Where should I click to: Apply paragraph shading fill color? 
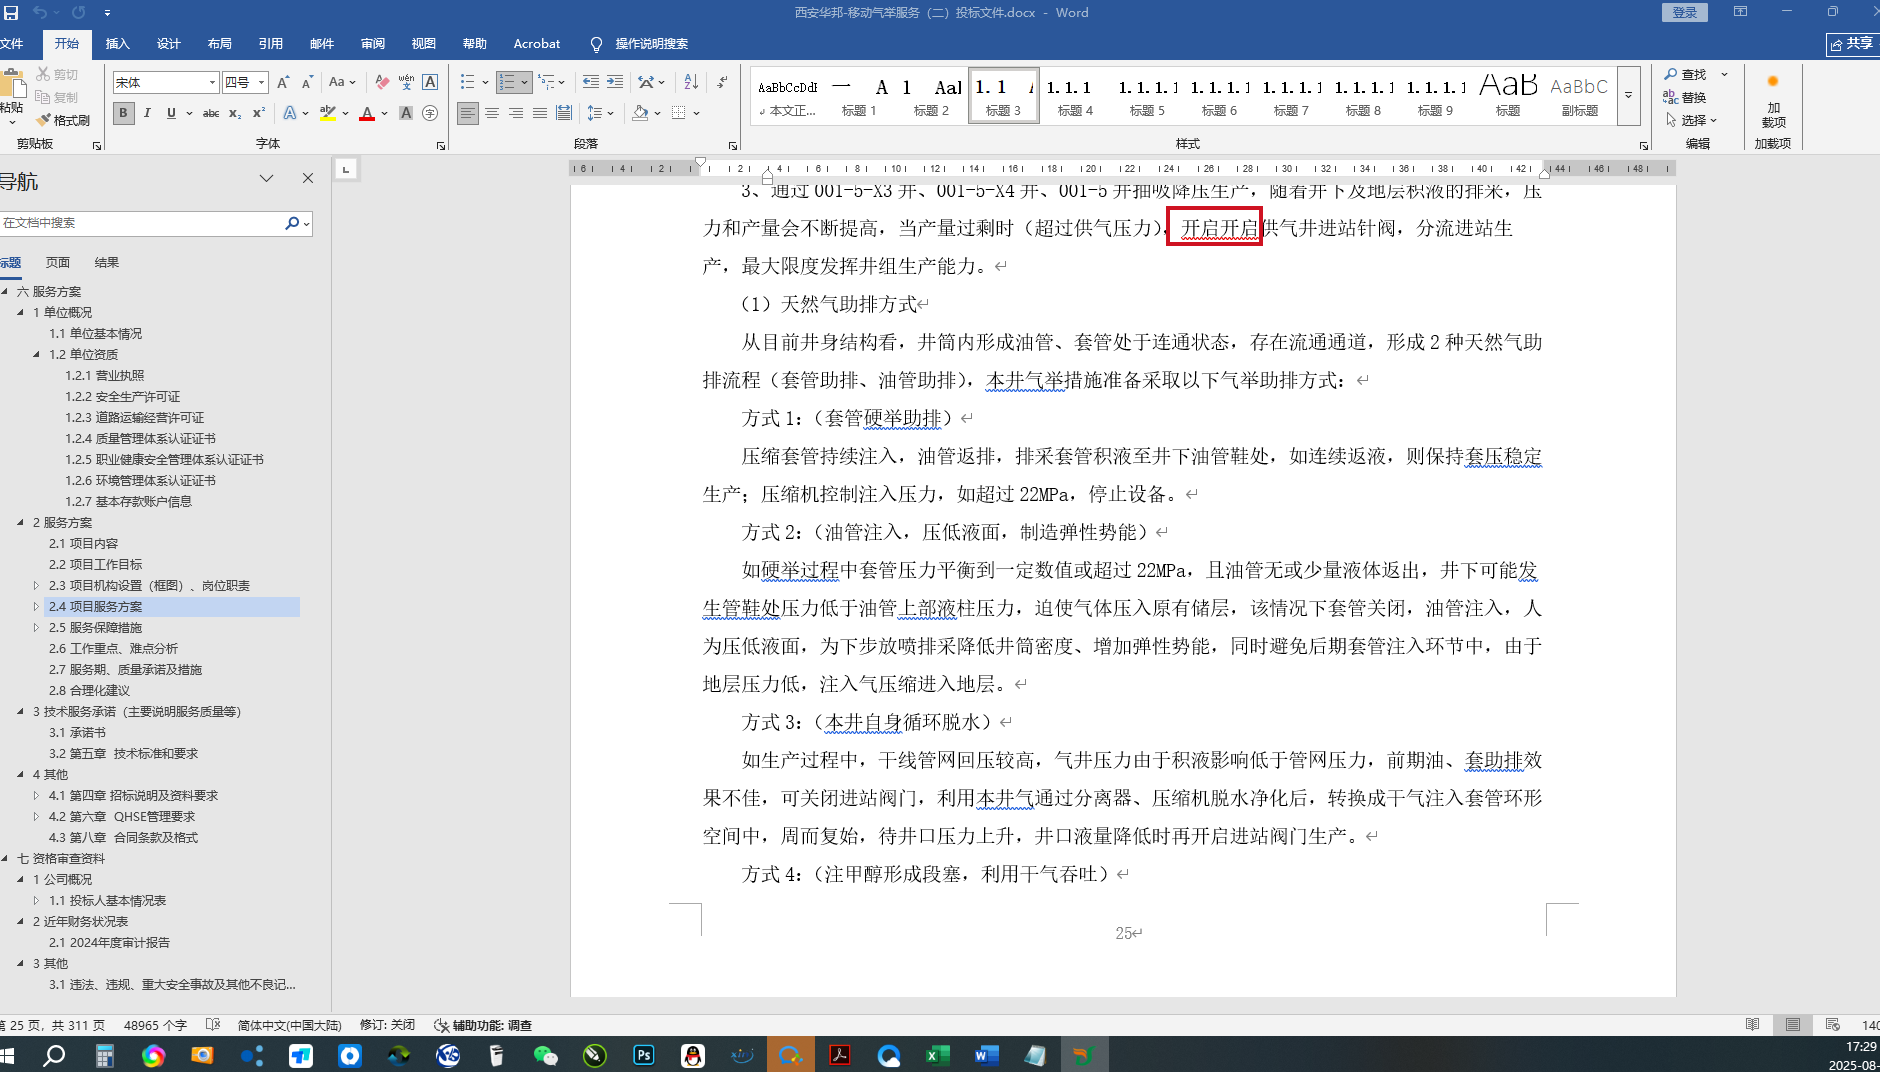641,113
